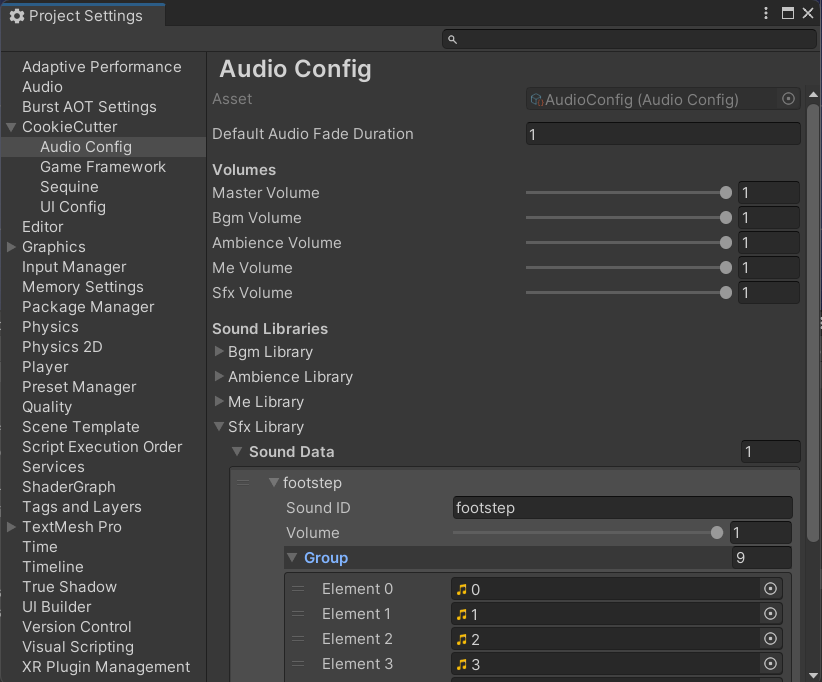Edit the Sound ID footstep text field
822x682 pixels.
[x=622, y=507]
